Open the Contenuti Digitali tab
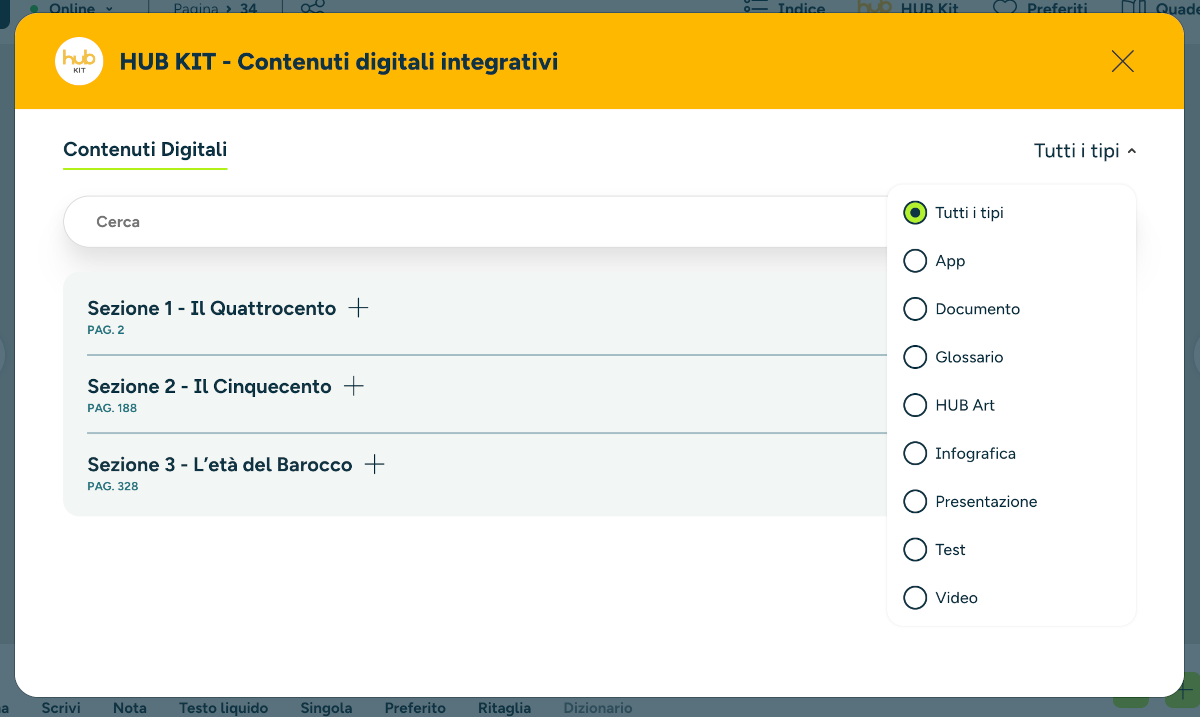Image resolution: width=1200 pixels, height=717 pixels. (x=145, y=150)
